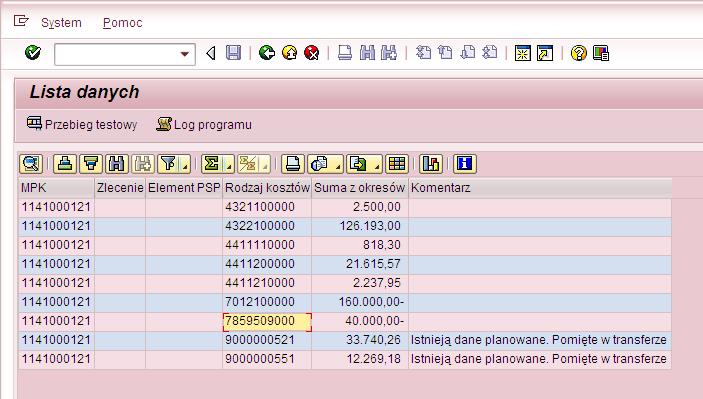Image resolution: width=703 pixels, height=399 pixels.
Task: Select the amount cell 818,30
Action: pos(360,245)
